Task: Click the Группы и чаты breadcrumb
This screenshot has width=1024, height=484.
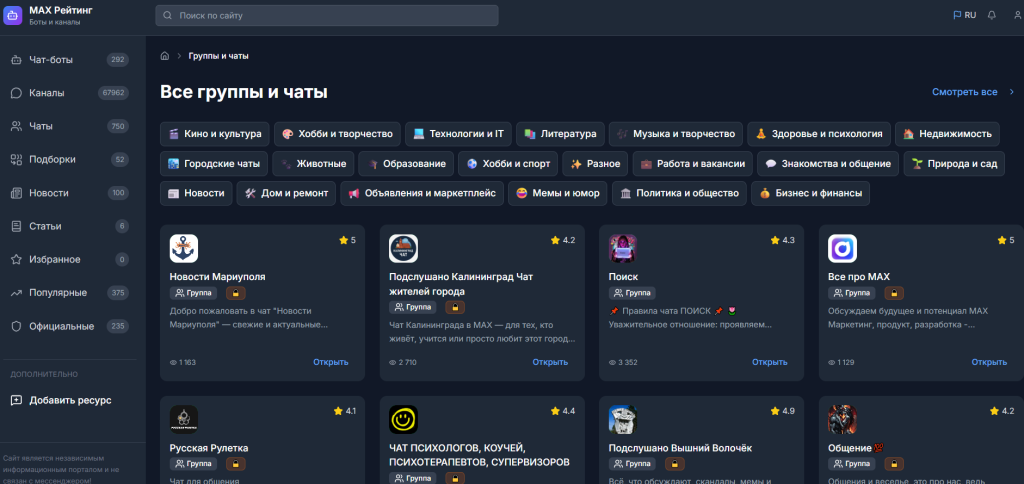Action: [x=218, y=56]
